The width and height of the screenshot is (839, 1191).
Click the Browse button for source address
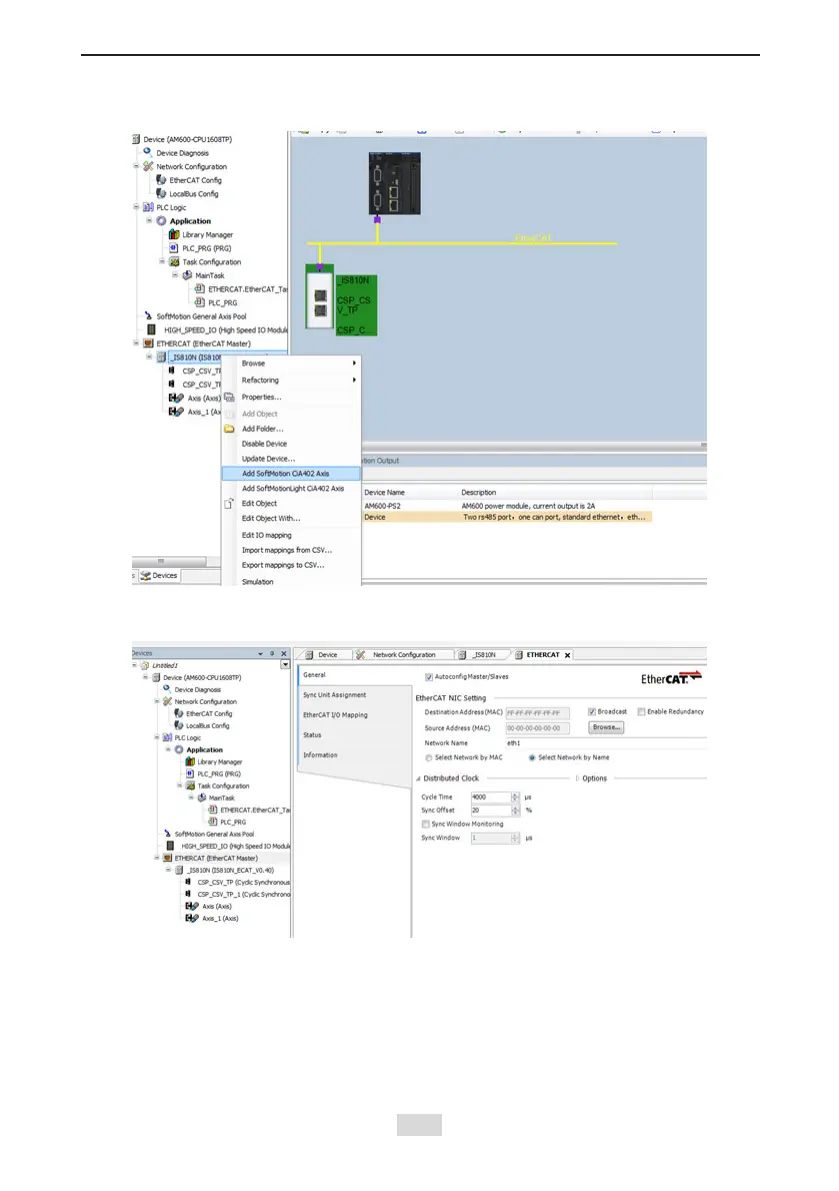point(606,728)
